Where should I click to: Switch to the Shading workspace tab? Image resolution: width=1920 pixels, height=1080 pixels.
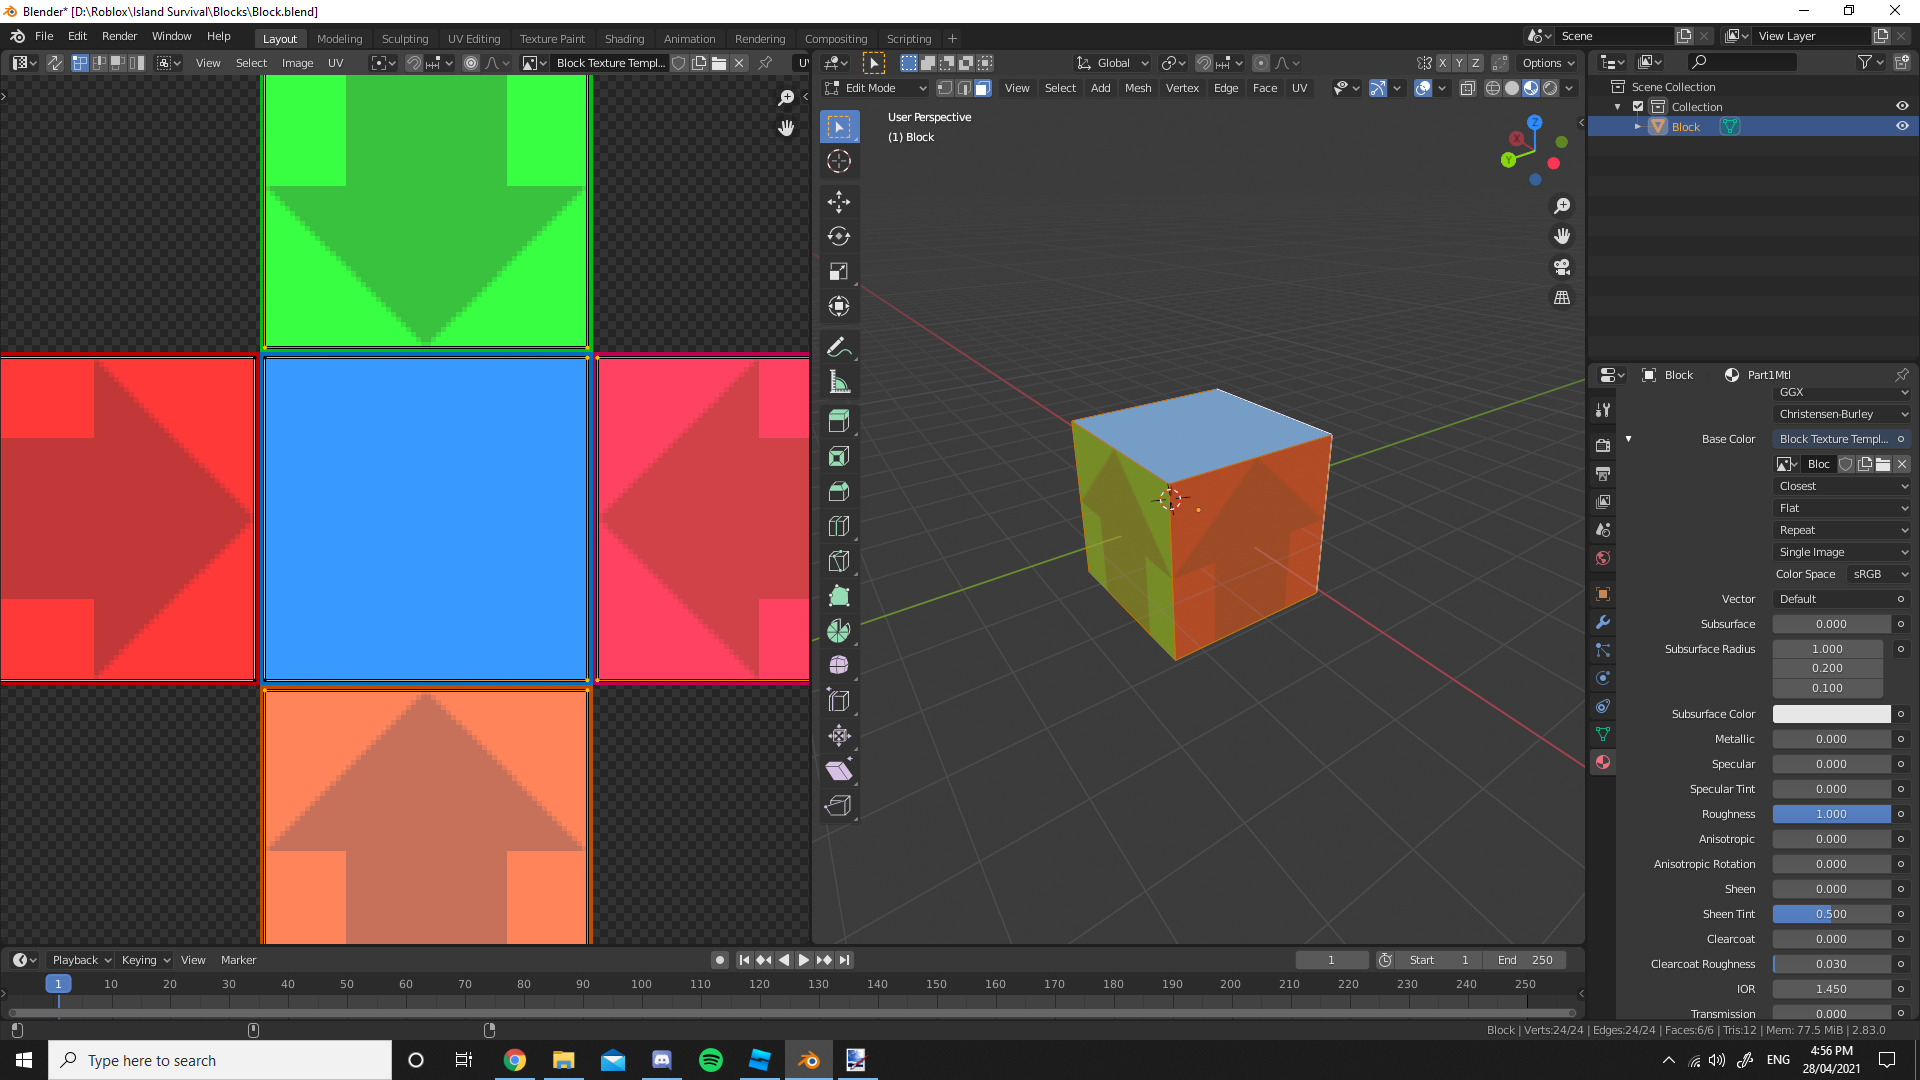pos(624,38)
